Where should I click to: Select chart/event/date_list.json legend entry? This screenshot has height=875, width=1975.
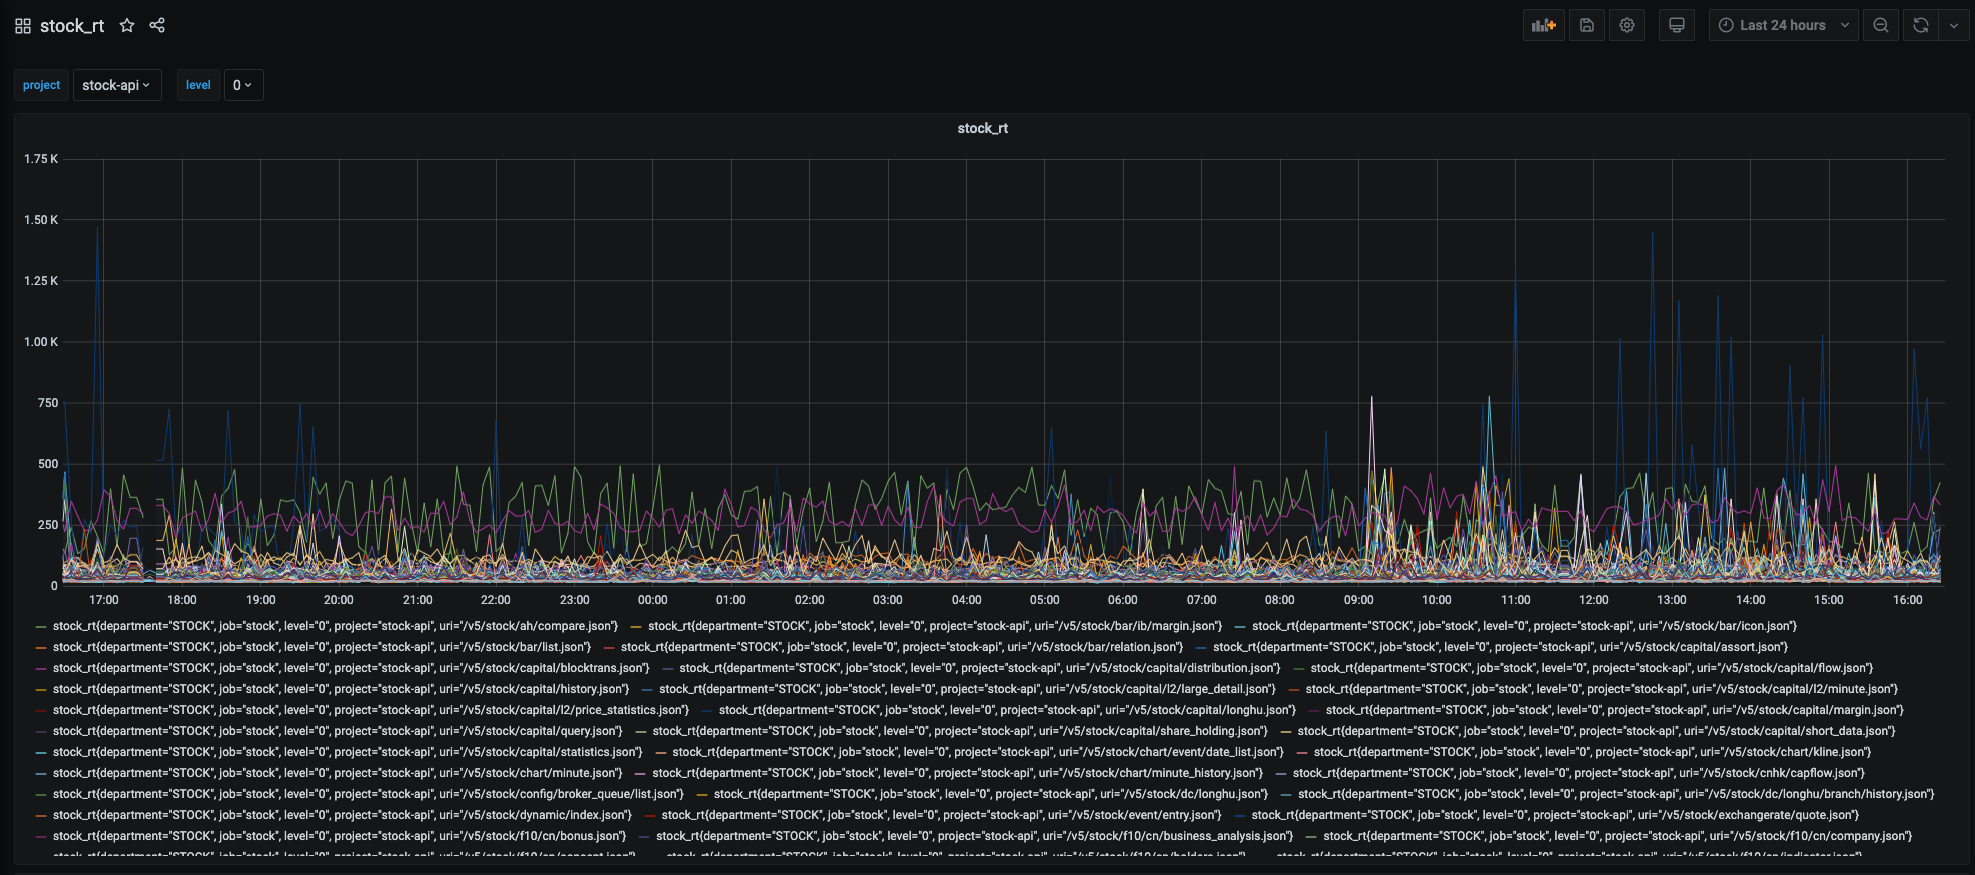978,752
